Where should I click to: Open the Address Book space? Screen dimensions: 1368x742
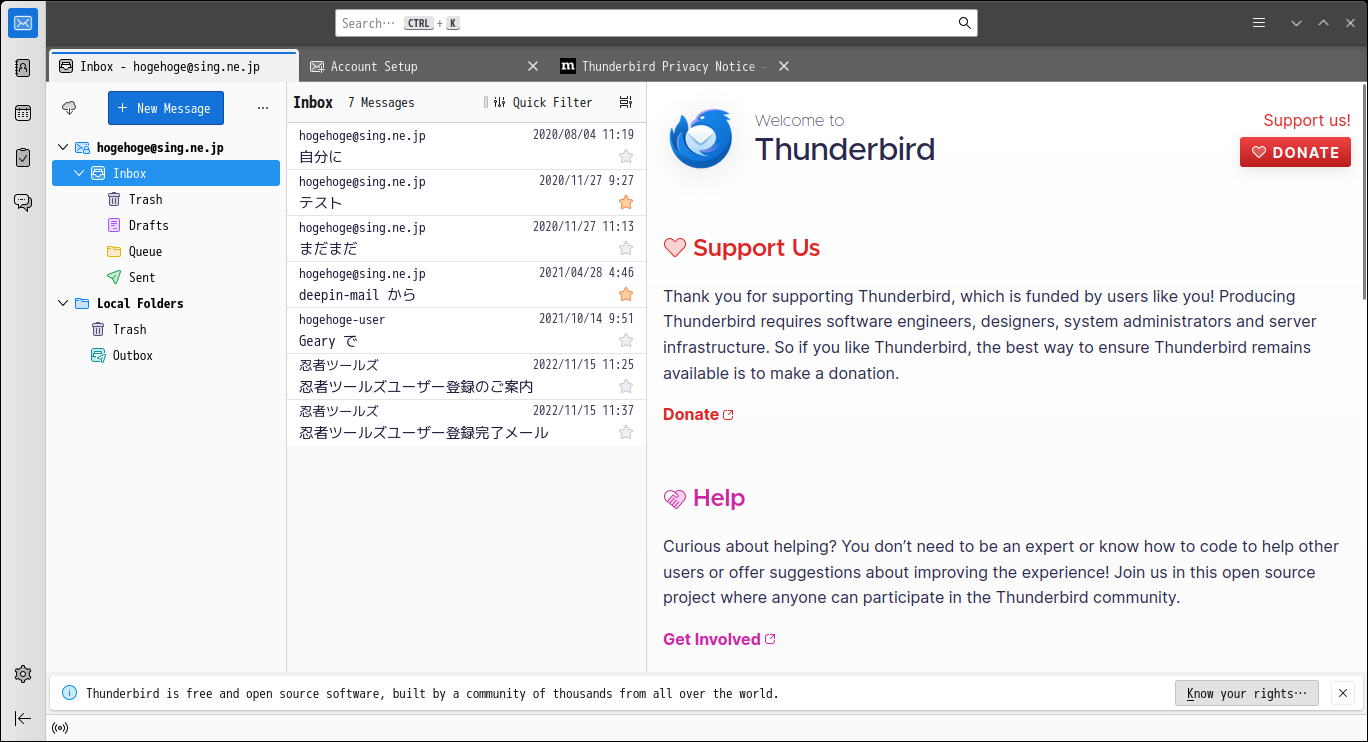click(x=23, y=68)
